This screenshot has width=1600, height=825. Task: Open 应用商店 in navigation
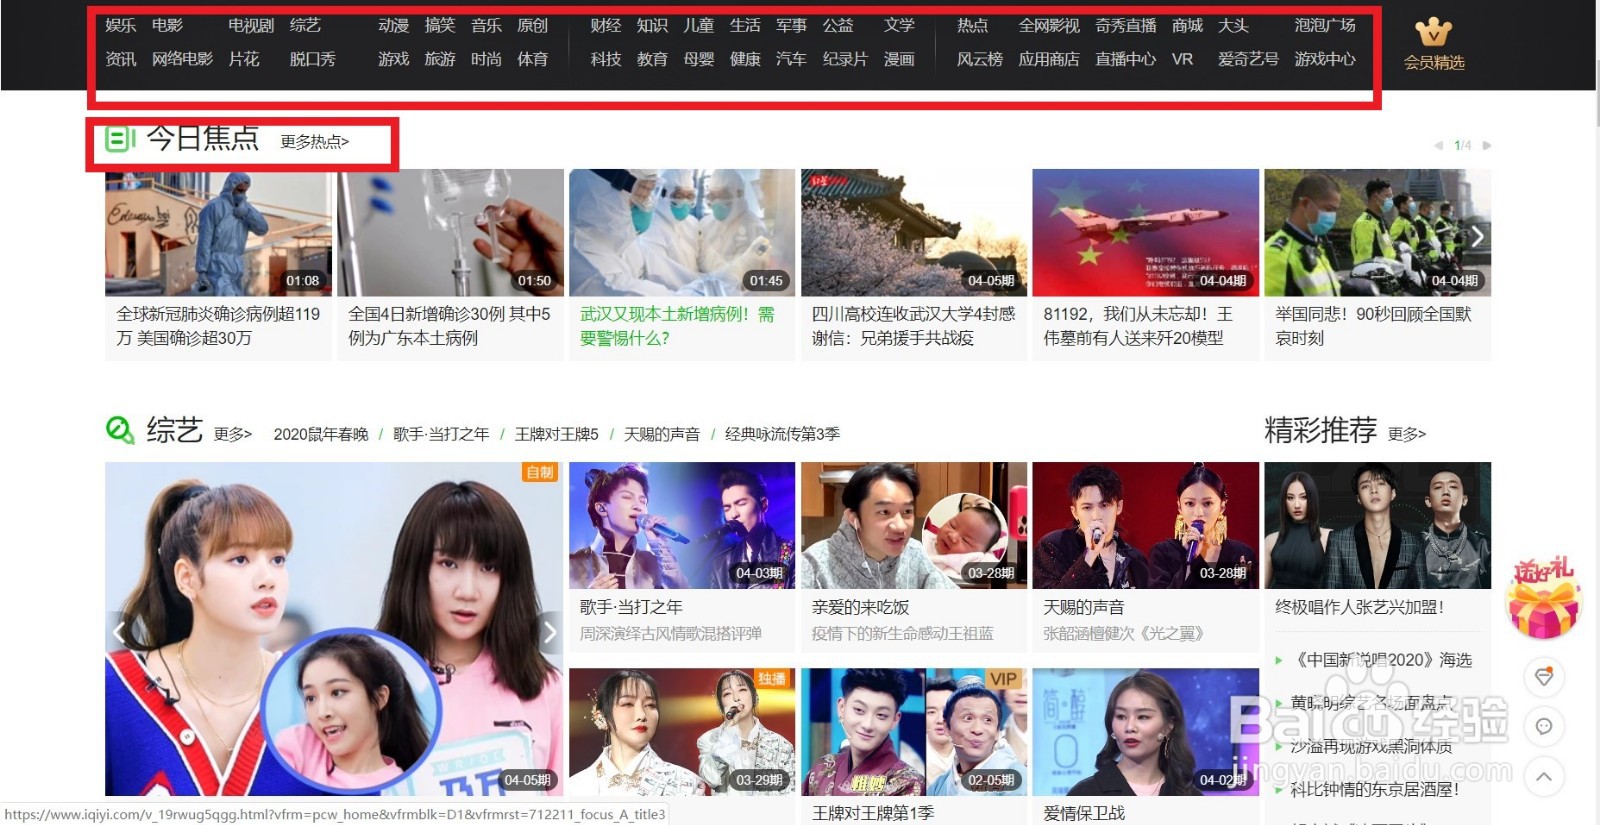(1049, 59)
